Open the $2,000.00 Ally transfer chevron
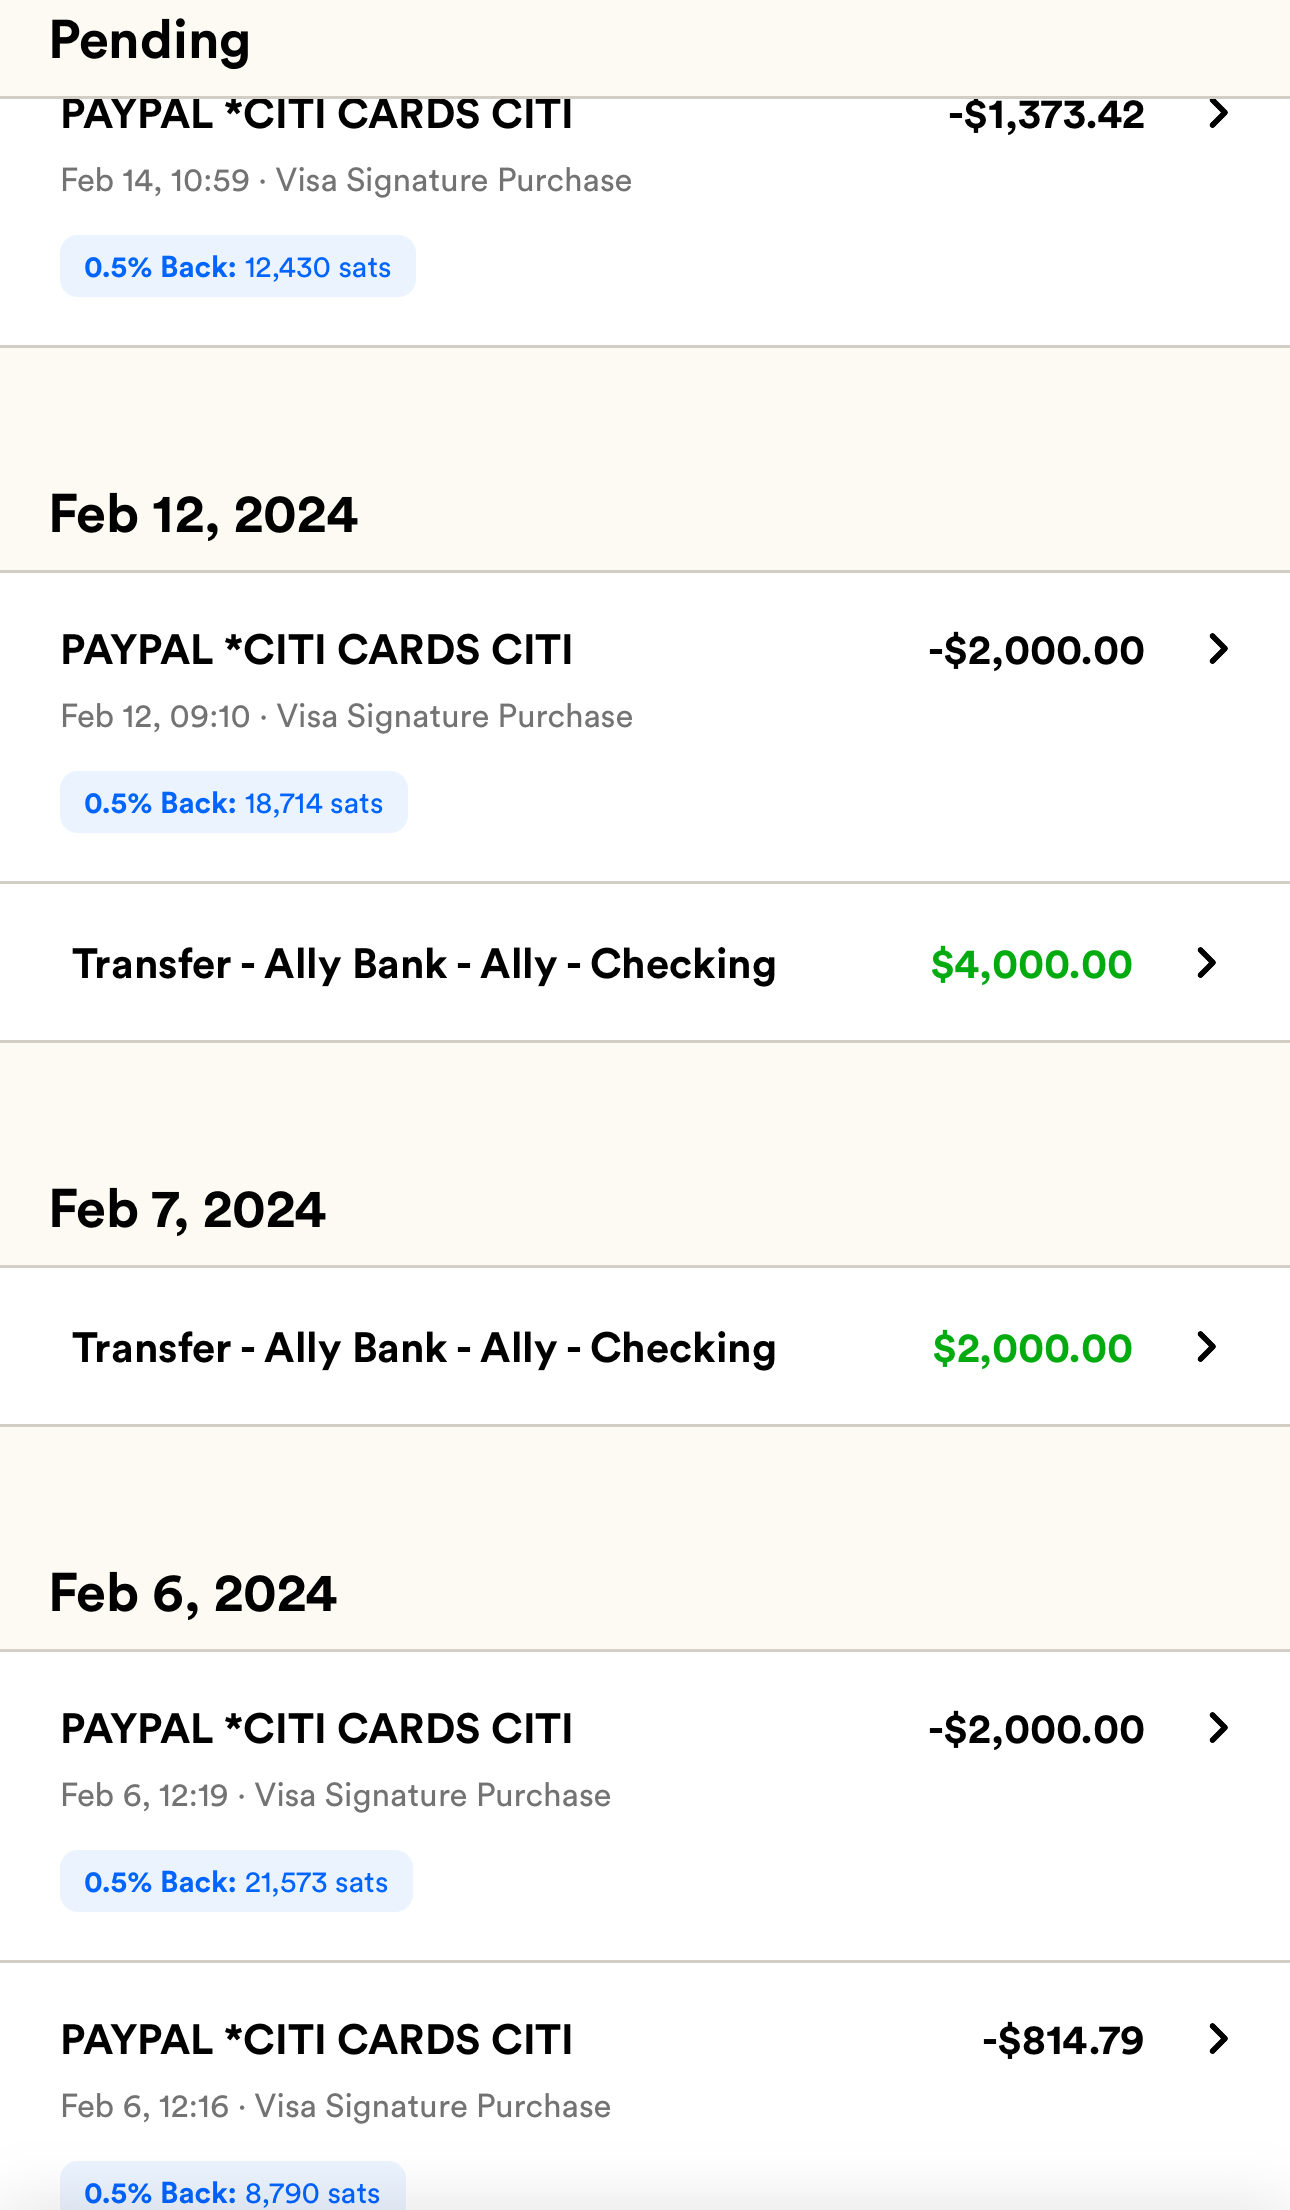1290x2210 pixels. coord(1206,1347)
